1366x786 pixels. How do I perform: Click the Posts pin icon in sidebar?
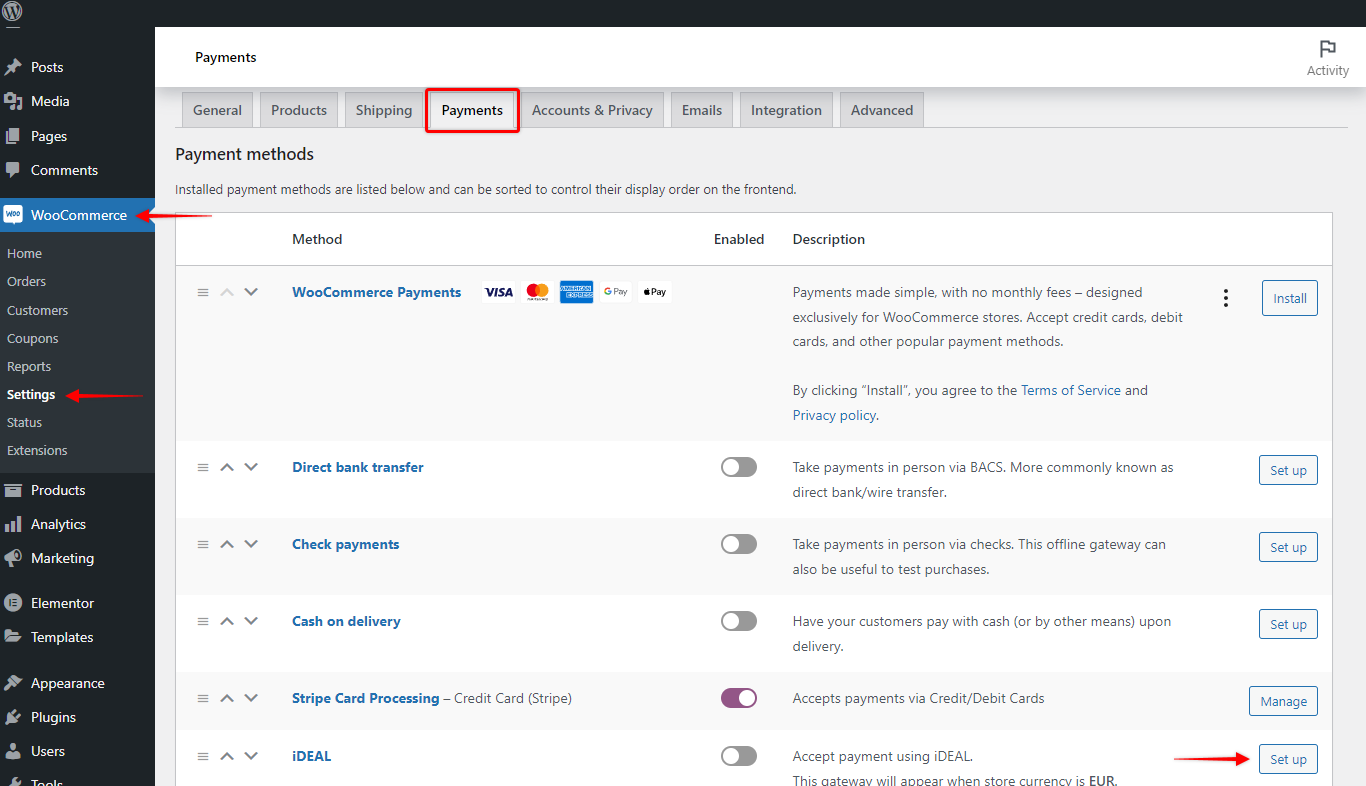point(13,67)
